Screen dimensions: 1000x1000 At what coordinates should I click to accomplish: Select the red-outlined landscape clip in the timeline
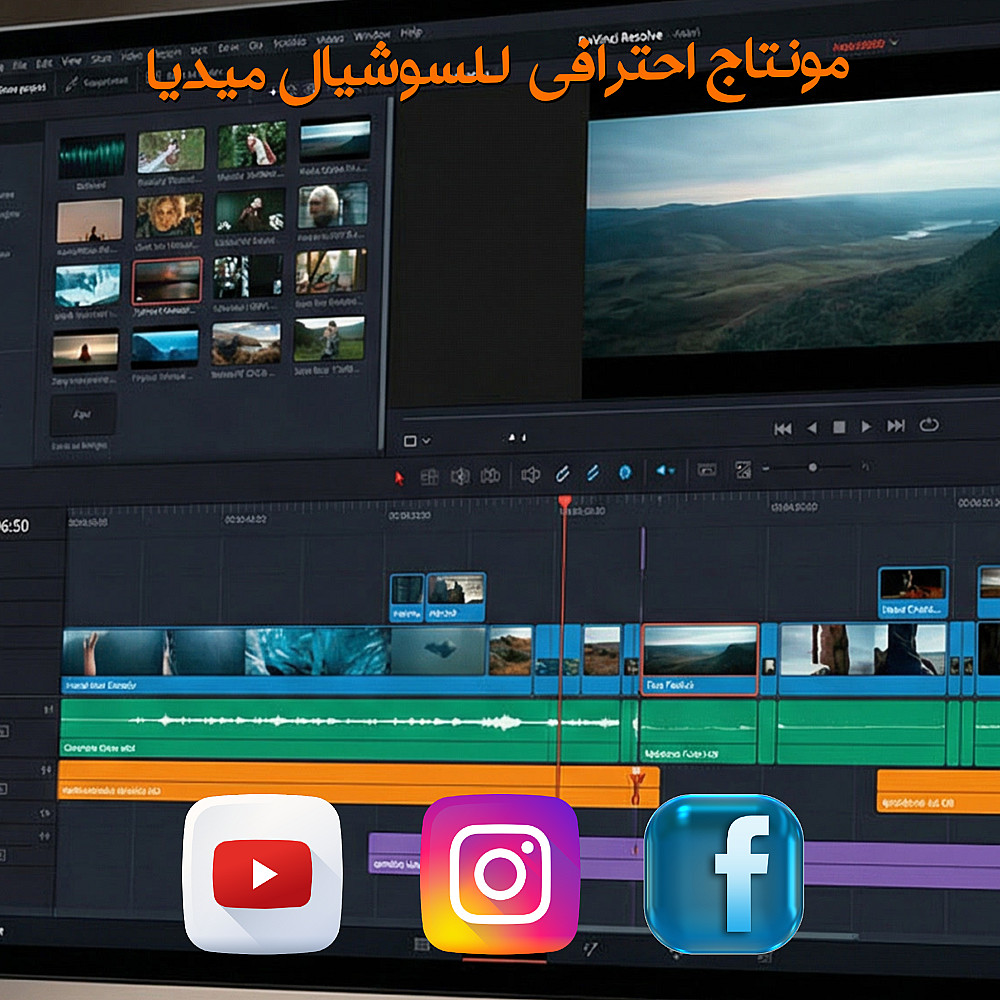coord(700,659)
